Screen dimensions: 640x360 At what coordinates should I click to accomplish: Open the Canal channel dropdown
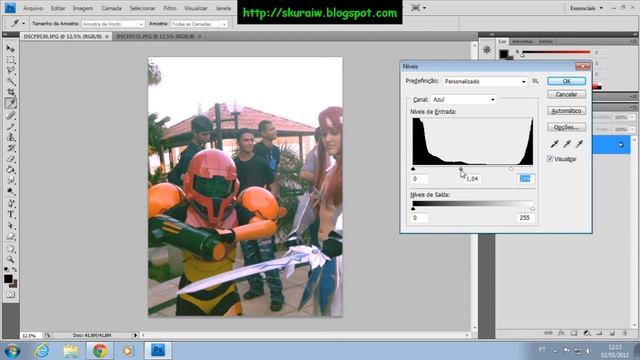tap(463, 100)
